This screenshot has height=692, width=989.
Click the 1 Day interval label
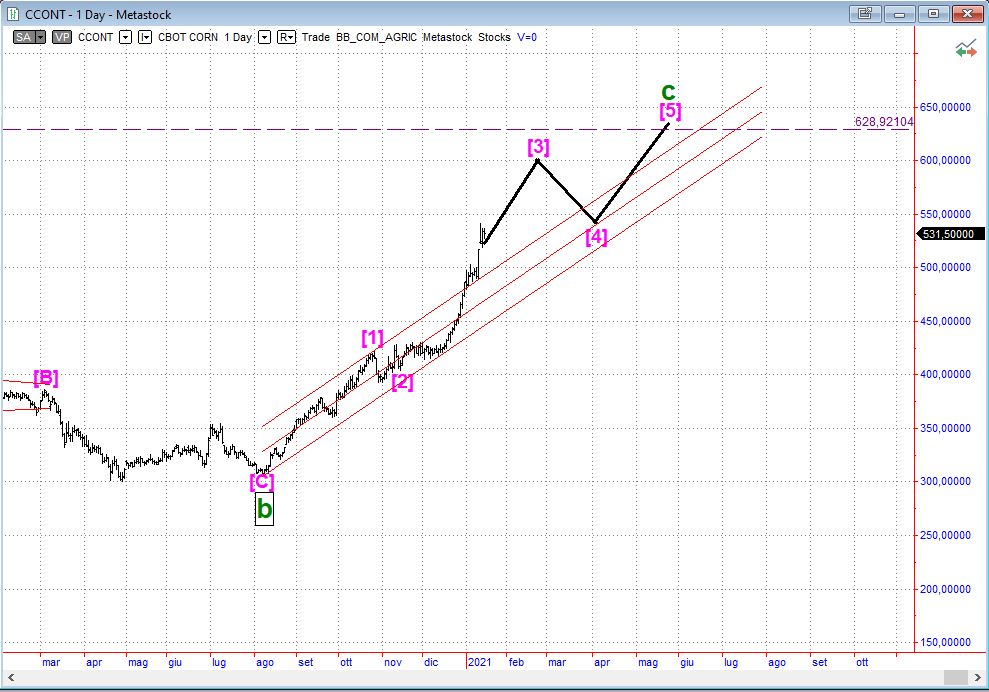238,37
